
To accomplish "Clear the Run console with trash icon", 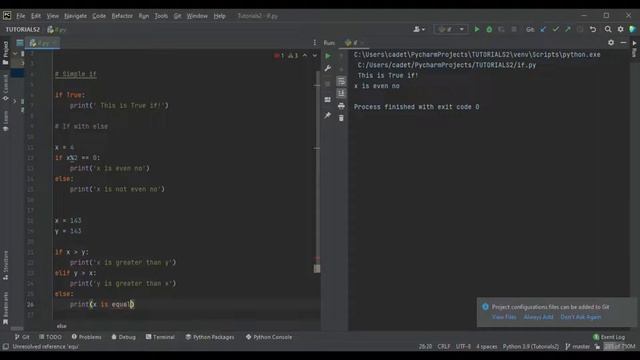I will (341, 118).
